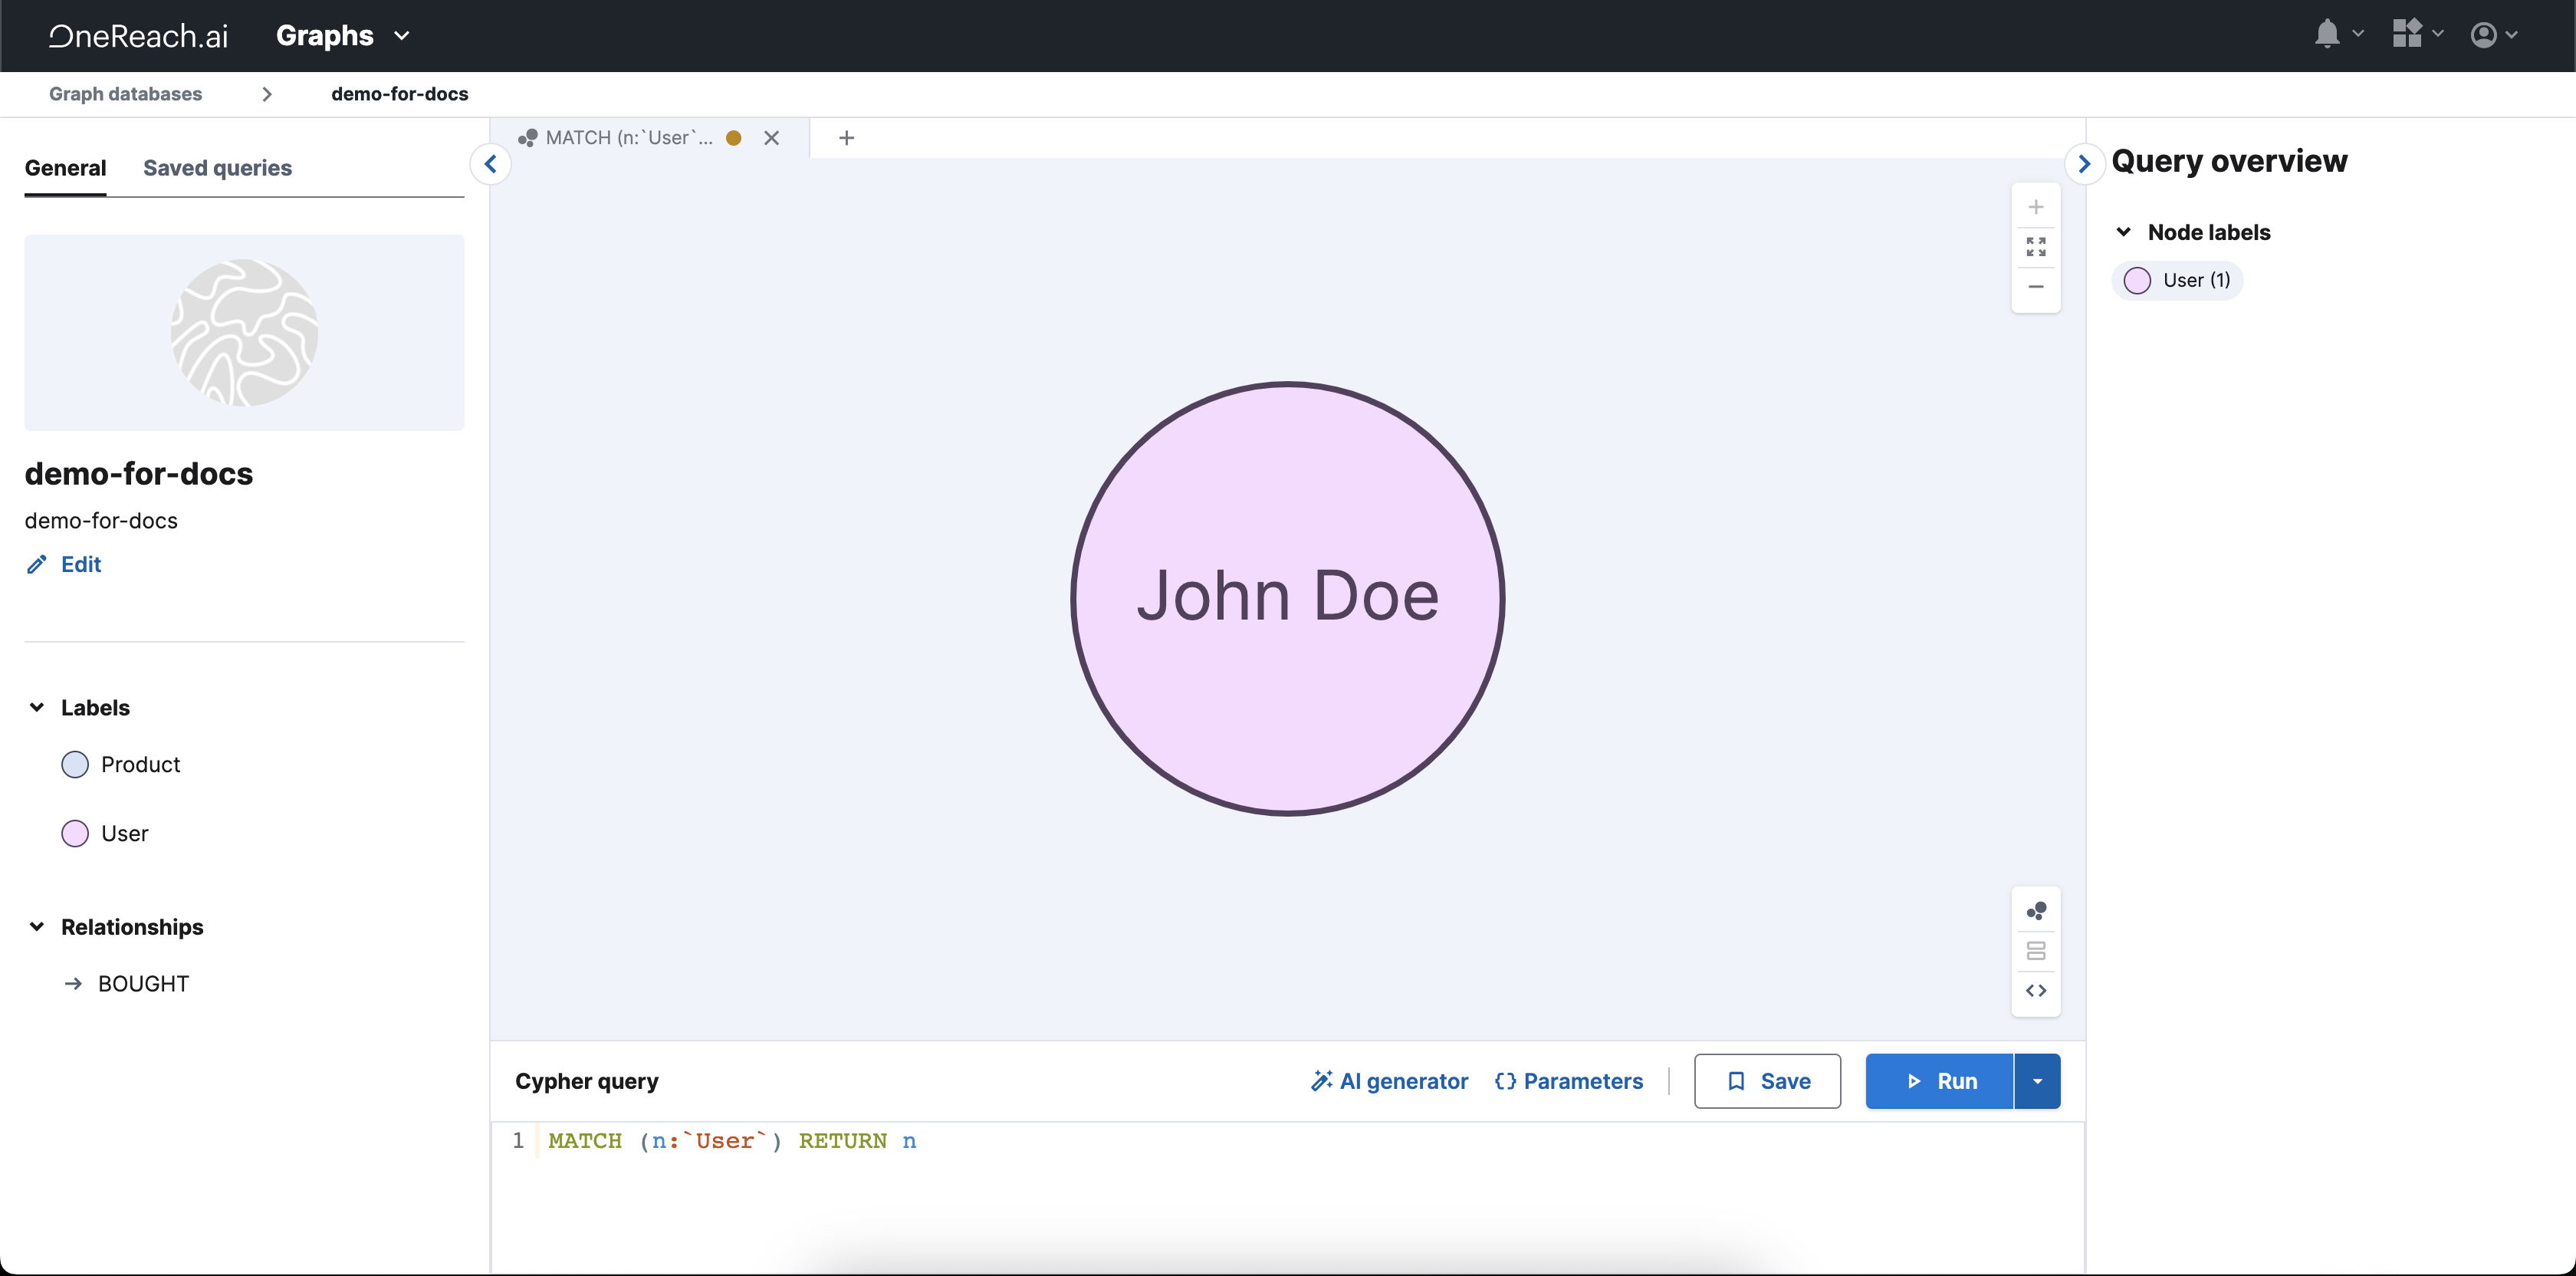Switch to table results view
Screen dimensions: 2576x1276
[2036, 951]
